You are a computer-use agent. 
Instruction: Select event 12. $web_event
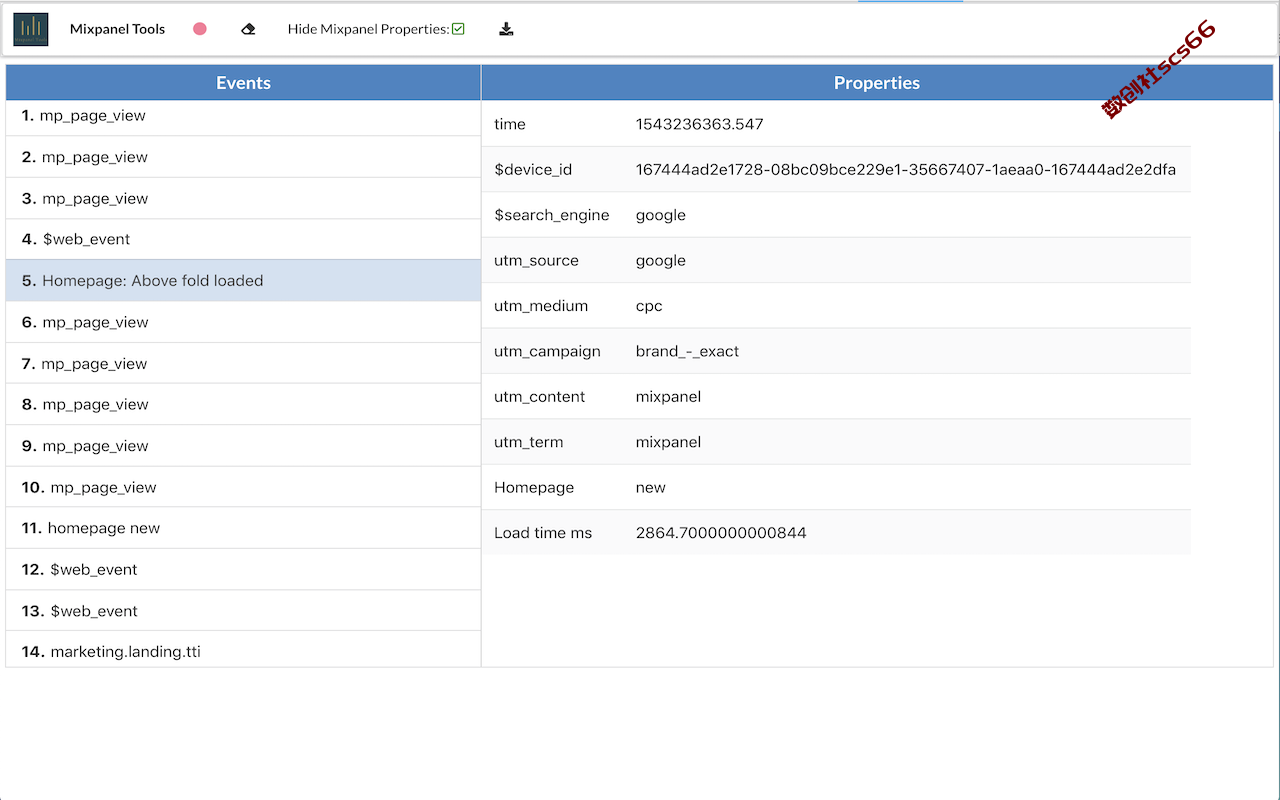click(243, 569)
